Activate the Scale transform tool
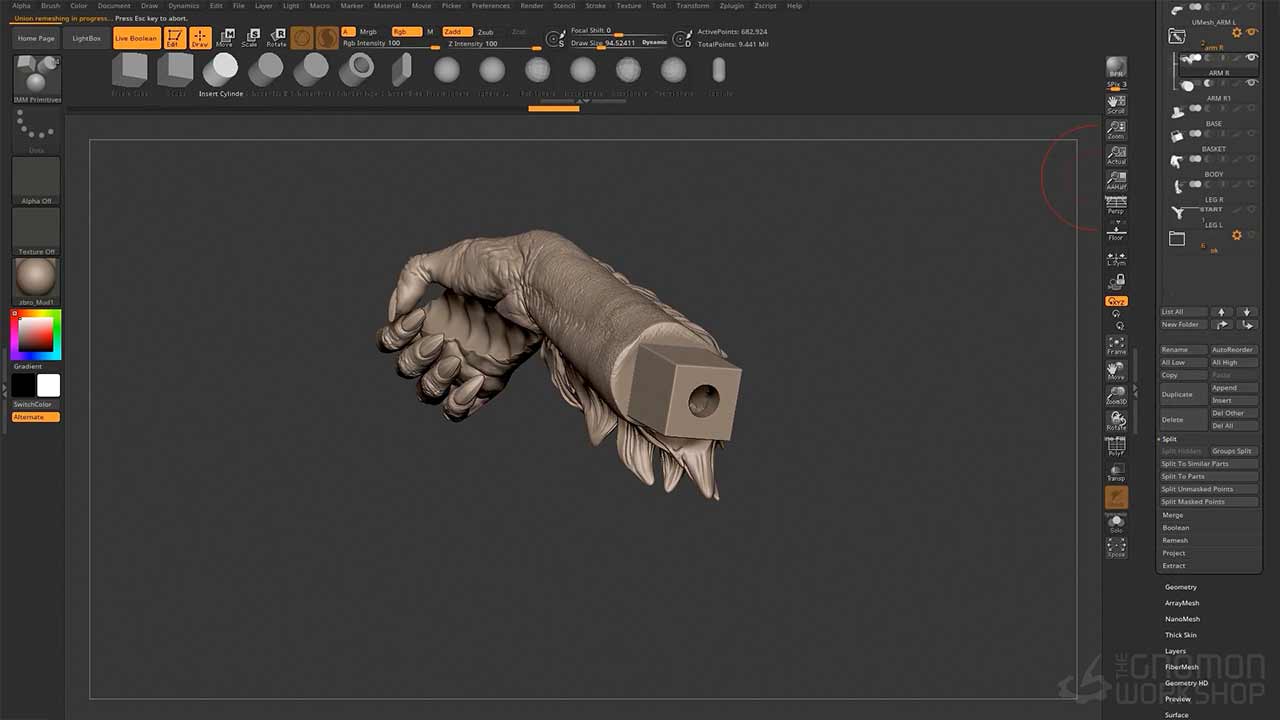This screenshot has width=1280, height=720. click(x=251, y=38)
